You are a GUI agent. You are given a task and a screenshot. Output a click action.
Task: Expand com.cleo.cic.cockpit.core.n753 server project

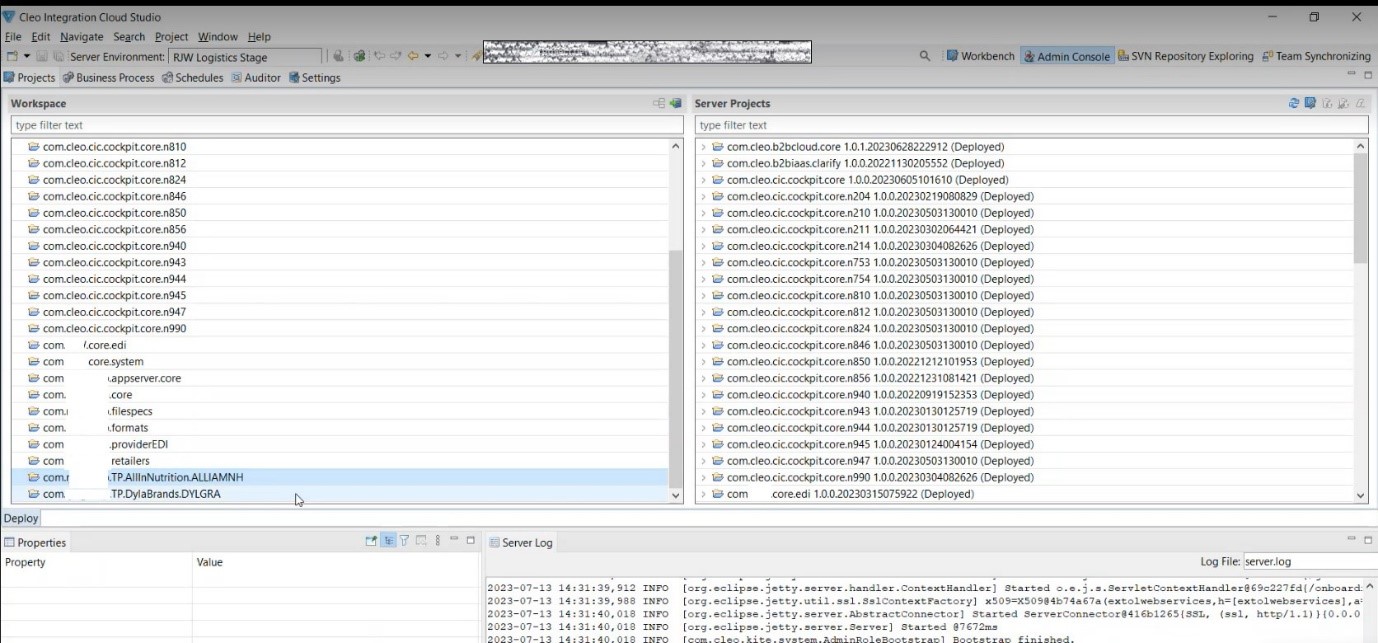[x=704, y=263]
